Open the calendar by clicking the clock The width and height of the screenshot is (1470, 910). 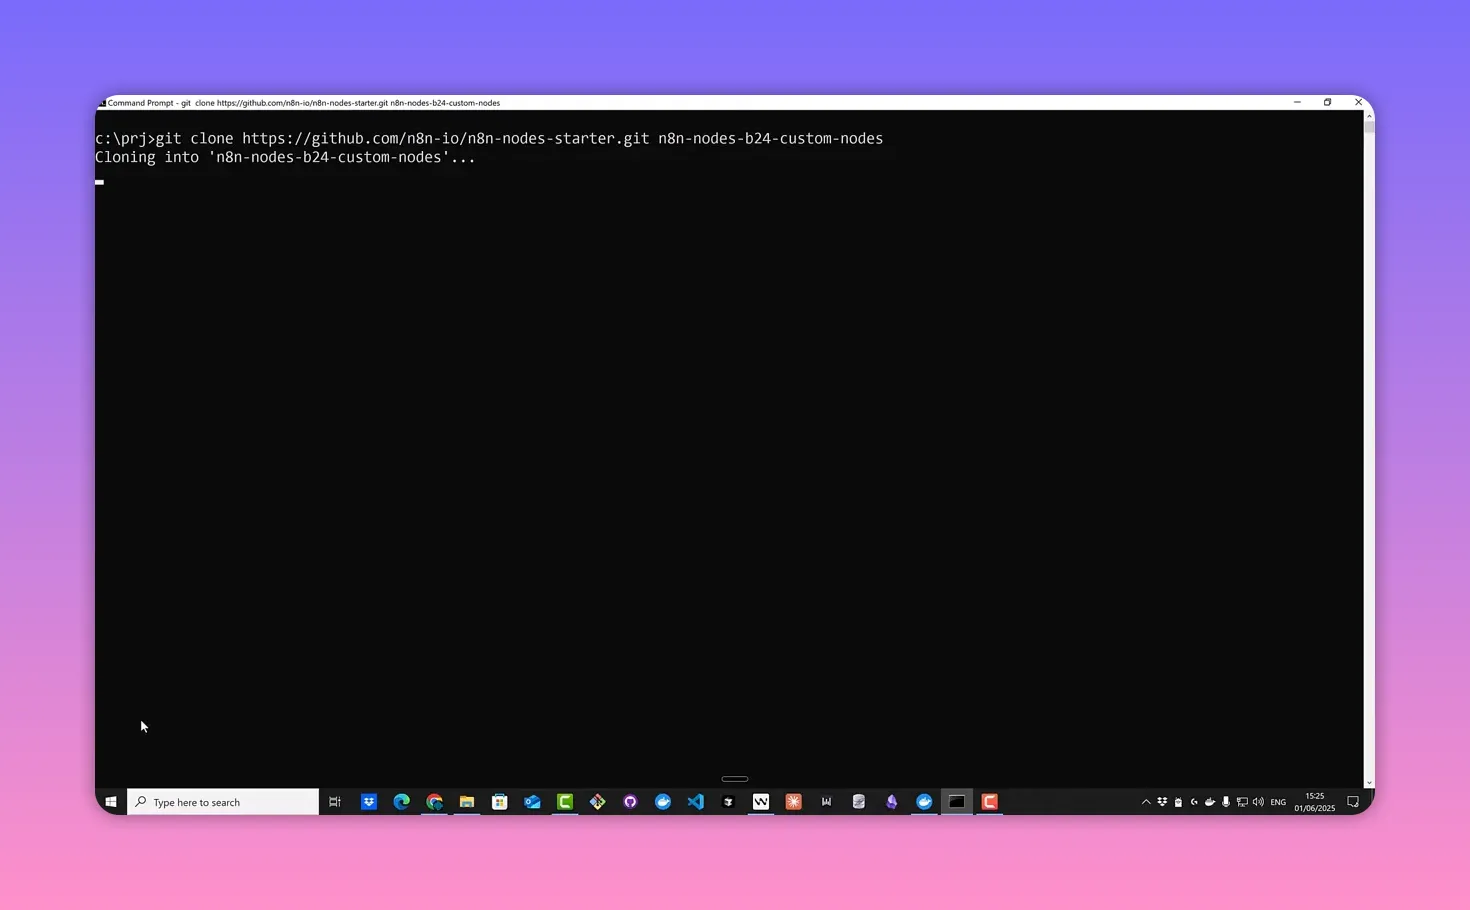[1313, 801]
